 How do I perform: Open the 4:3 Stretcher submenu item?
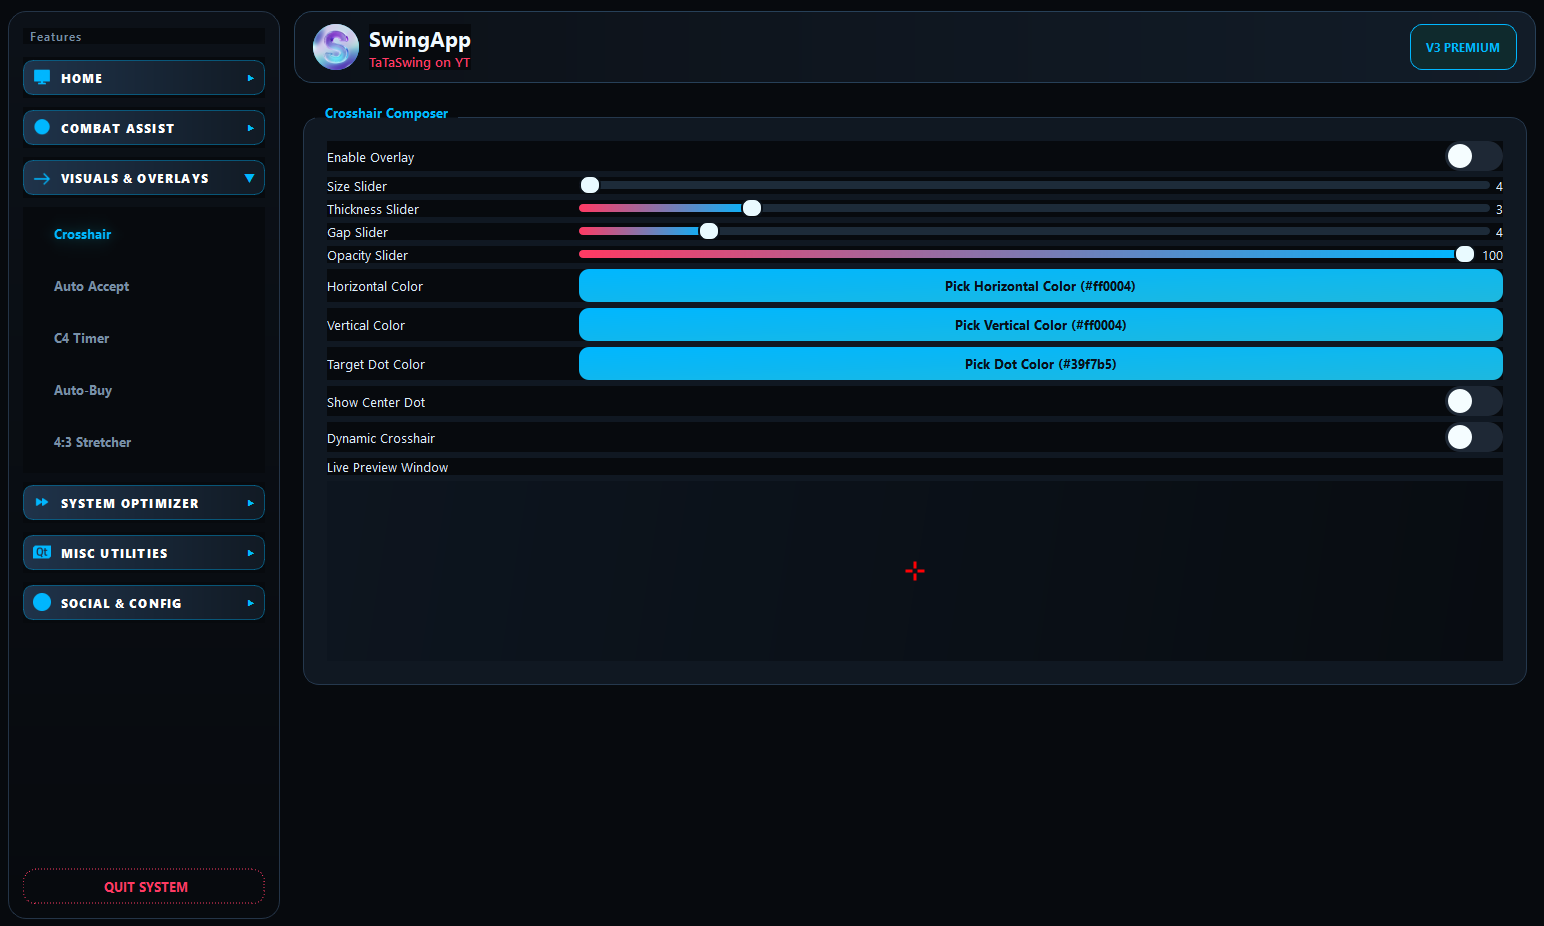pos(93,442)
